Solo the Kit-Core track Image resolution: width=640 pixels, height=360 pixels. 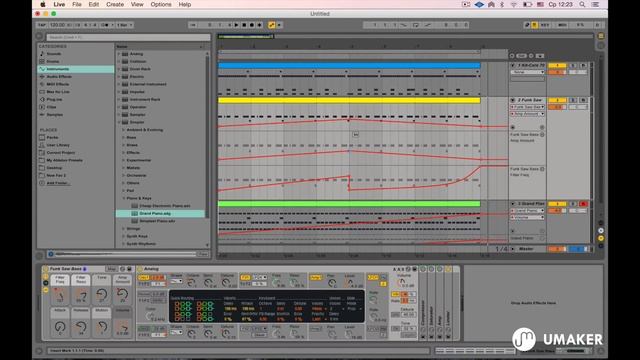point(573,65)
